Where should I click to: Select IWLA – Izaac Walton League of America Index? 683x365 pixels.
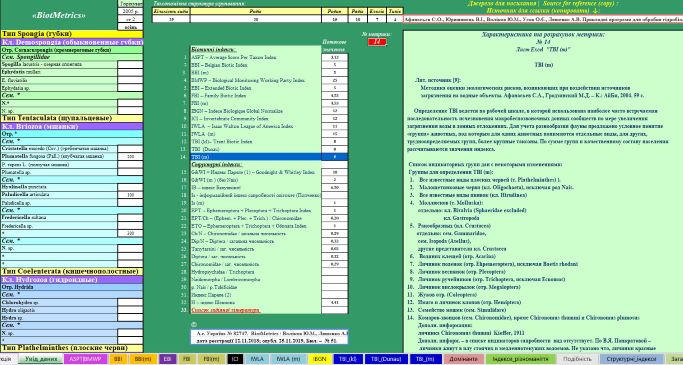click(256, 126)
